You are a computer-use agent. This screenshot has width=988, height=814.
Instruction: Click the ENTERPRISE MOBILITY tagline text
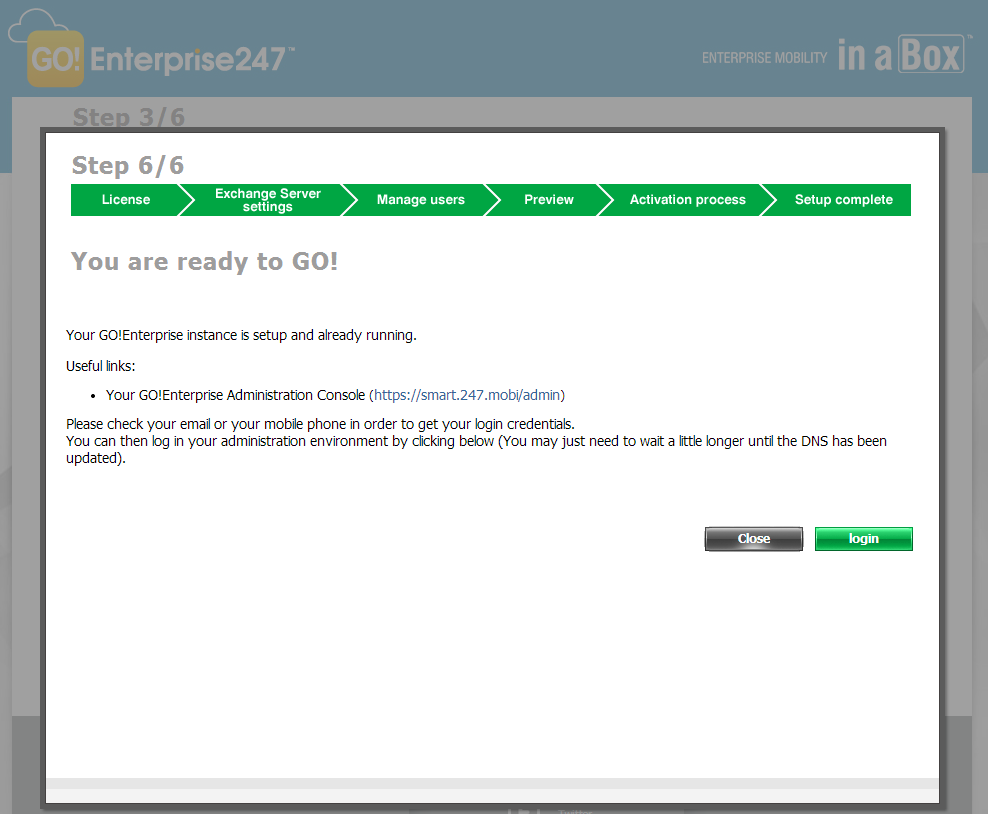tap(765, 58)
